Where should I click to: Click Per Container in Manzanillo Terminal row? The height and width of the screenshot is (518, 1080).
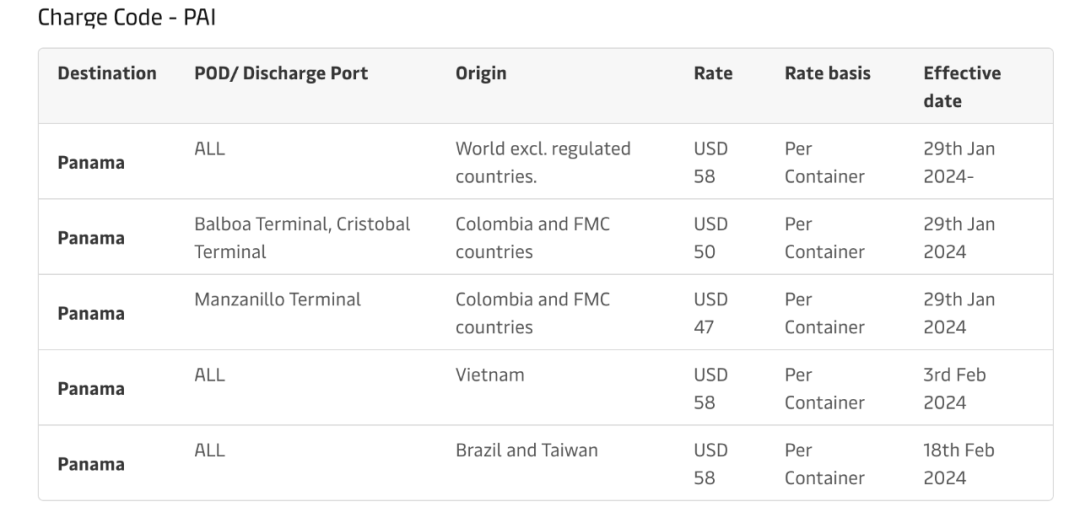click(x=824, y=313)
